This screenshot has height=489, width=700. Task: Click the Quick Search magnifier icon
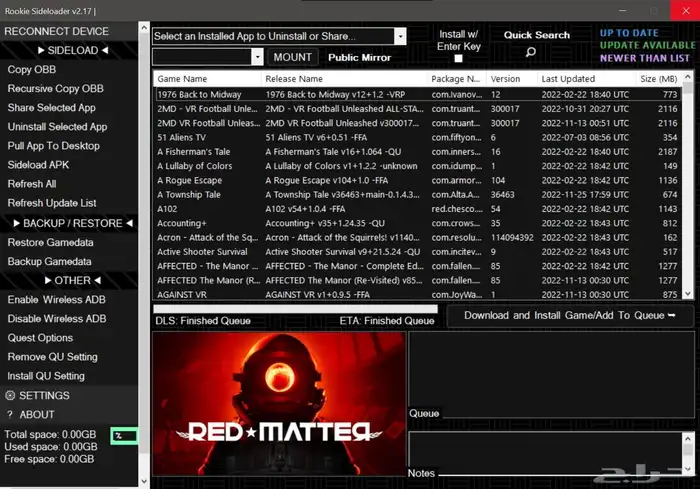(x=530, y=52)
